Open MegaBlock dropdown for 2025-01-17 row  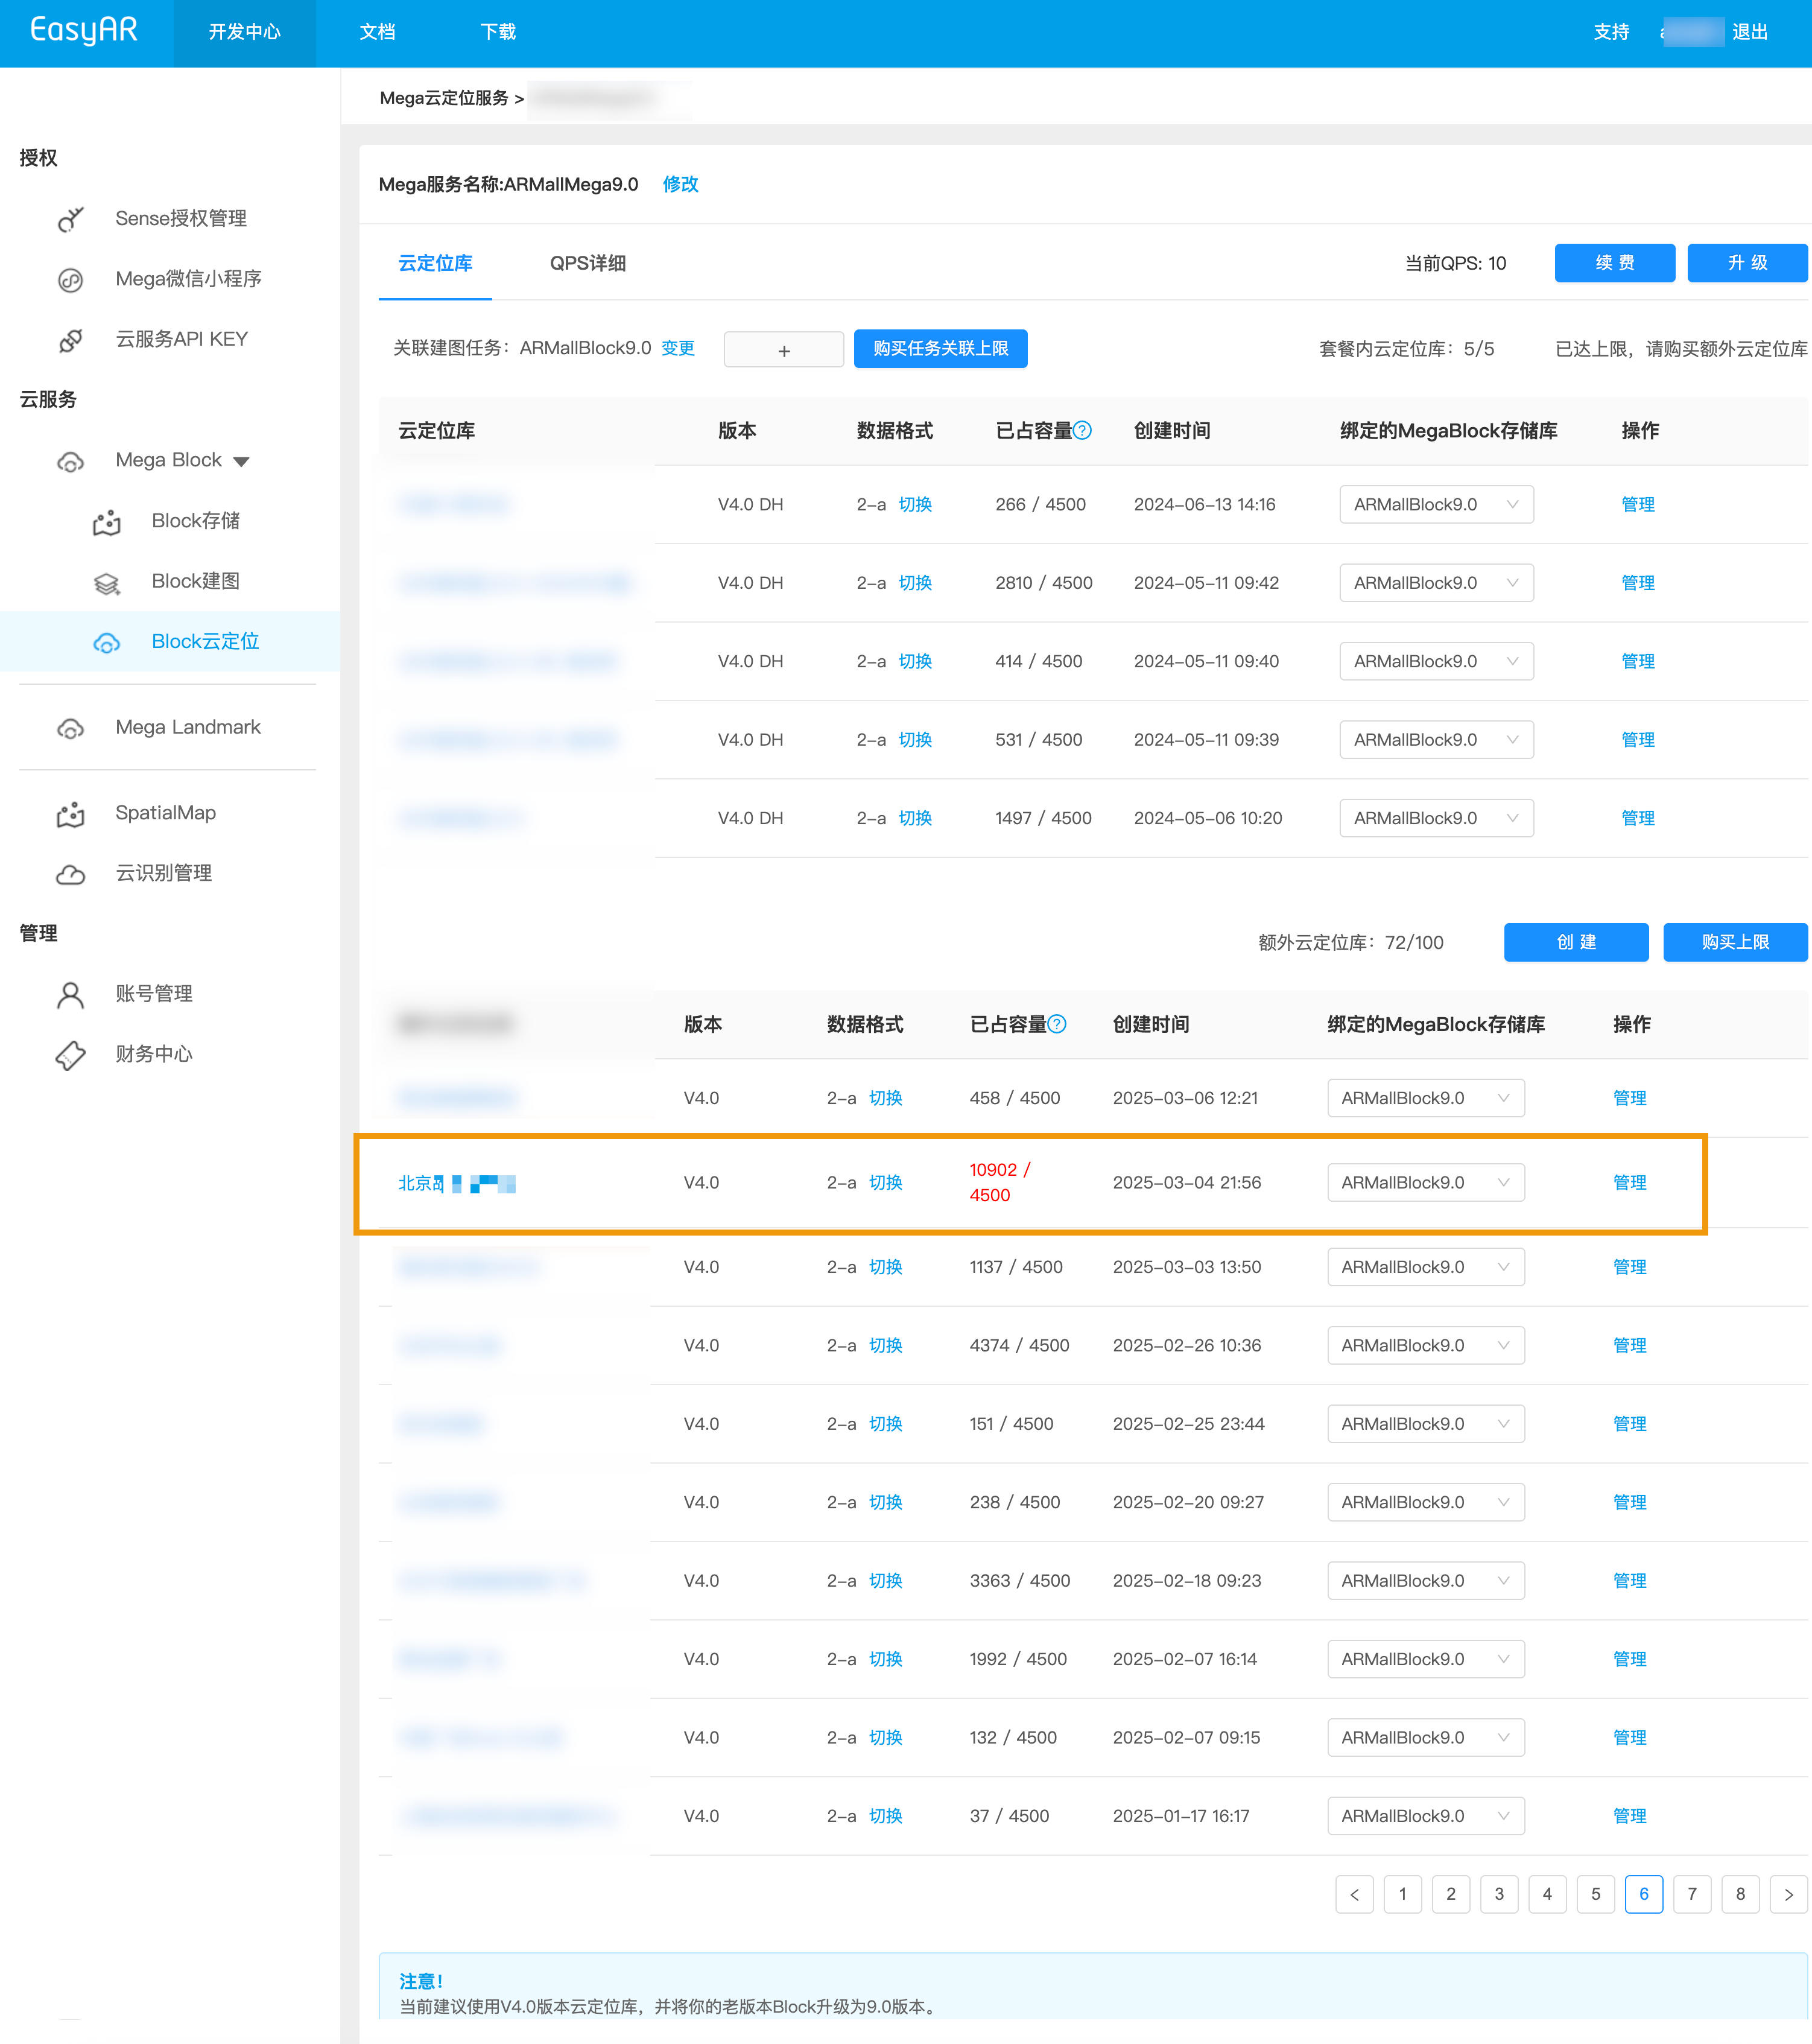(x=1425, y=1816)
